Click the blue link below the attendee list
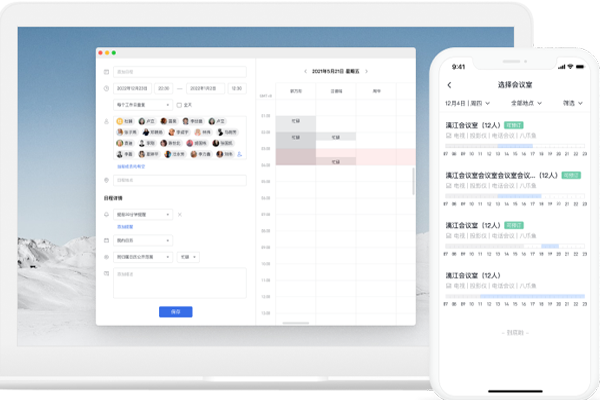This screenshot has width=600, height=400. click(x=131, y=167)
